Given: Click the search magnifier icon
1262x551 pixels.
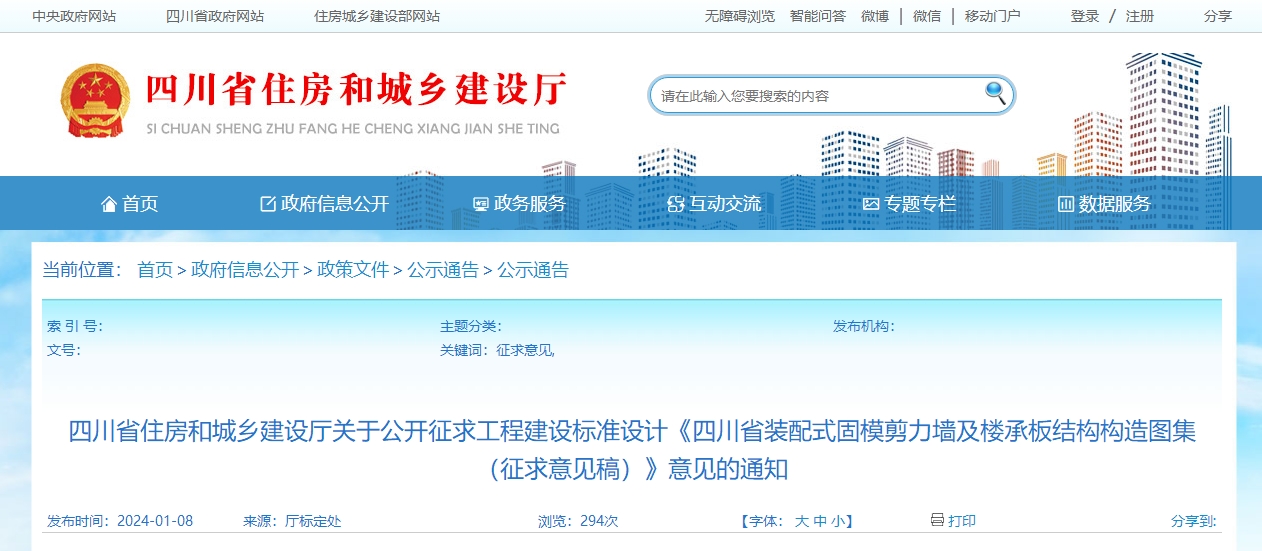Looking at the screenshot, I should pyautogui.click(x=995, y=93).
